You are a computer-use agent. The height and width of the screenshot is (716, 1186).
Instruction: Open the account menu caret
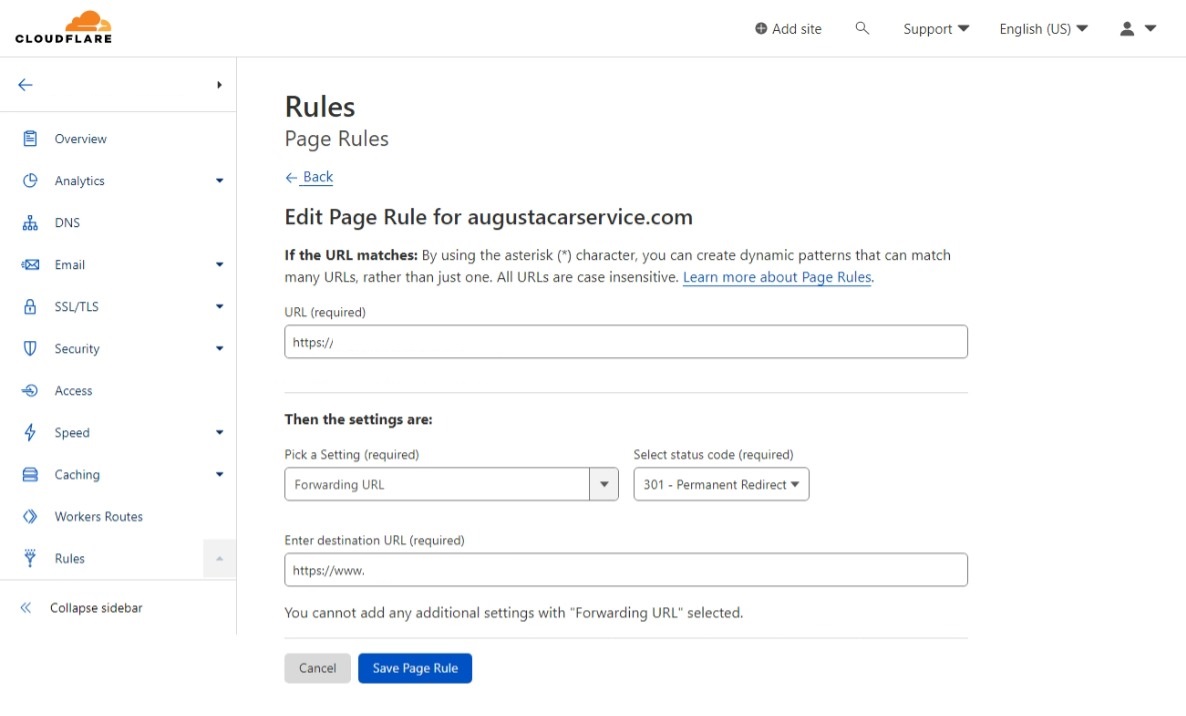pyautogui.click(x=1150, y=29)
